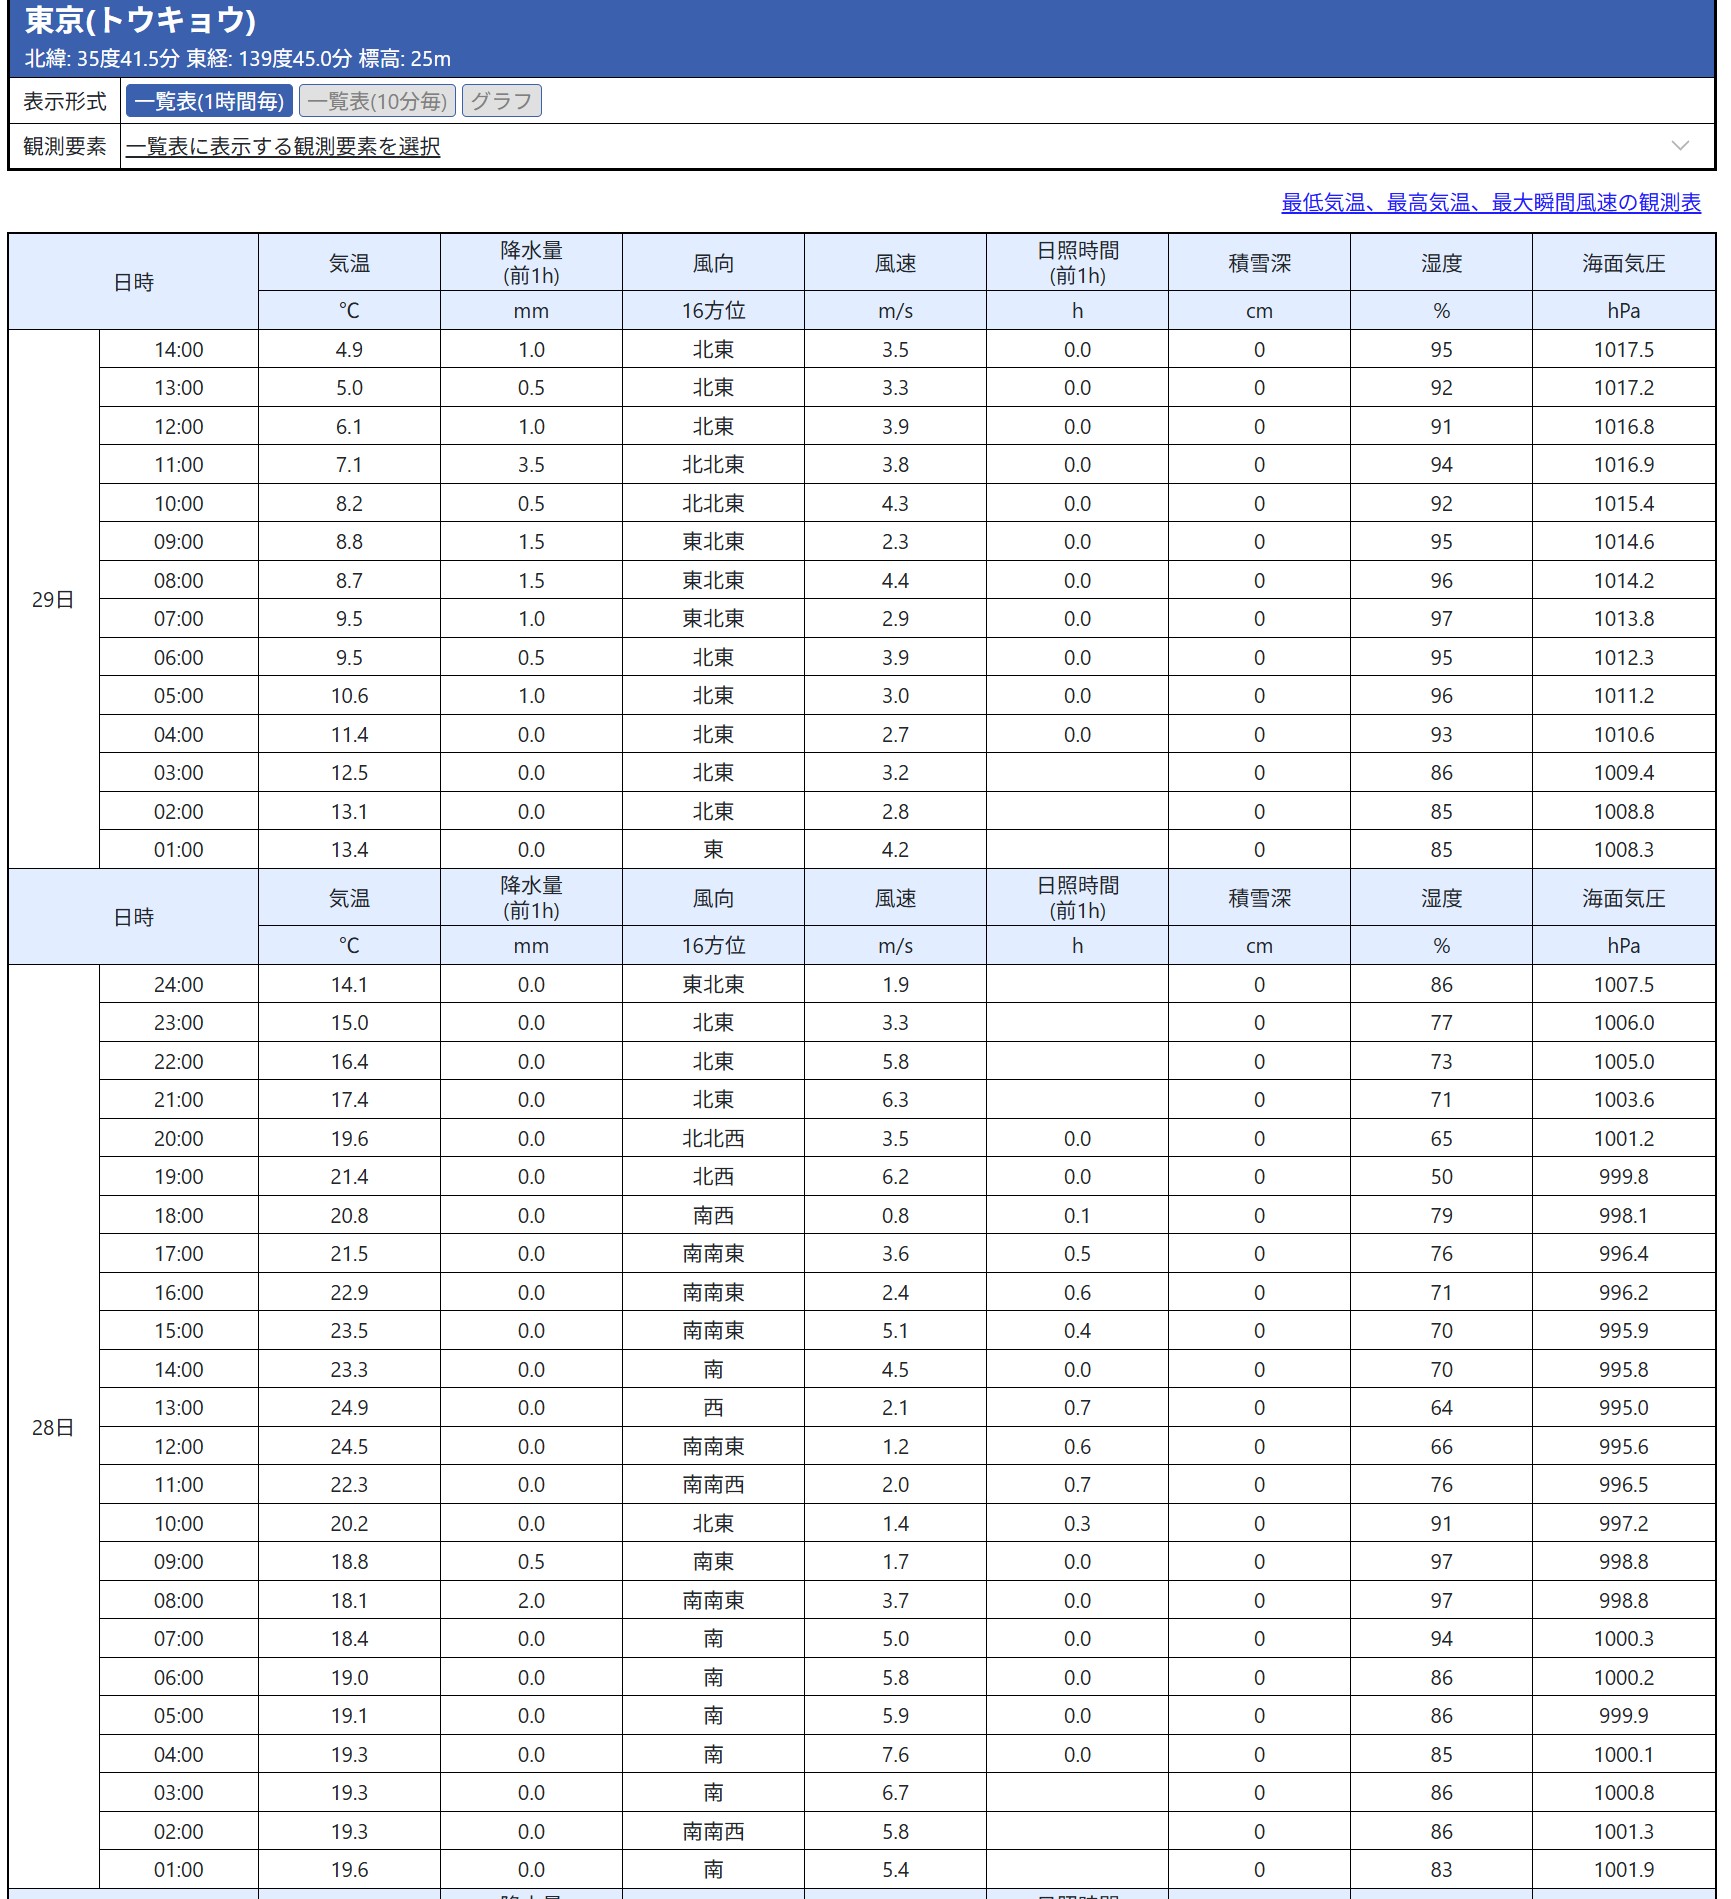Switch to the 一覧表(1時間毎) hourly view
Image resolution: width=1731 pixels, height=1899 pixels.
(x=210, y=101)
